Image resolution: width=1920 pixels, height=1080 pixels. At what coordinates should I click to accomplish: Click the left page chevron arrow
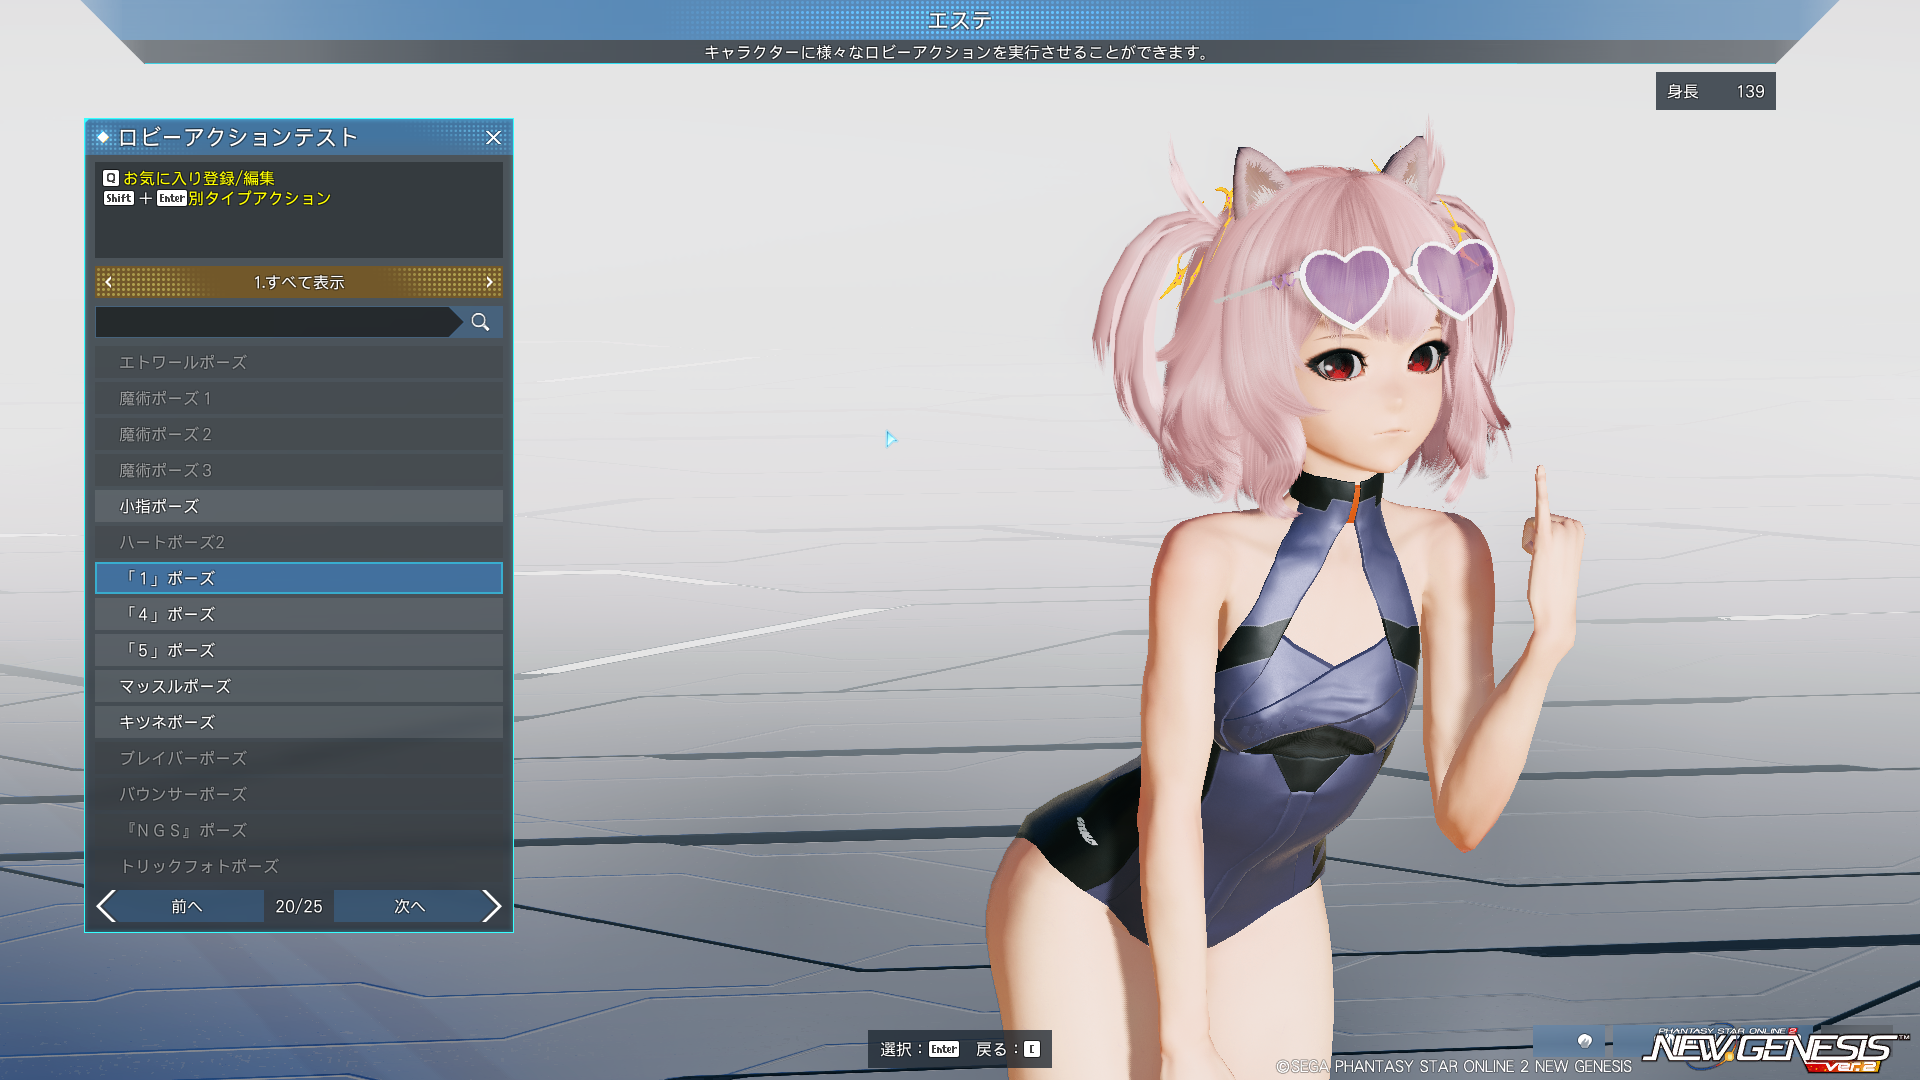pos(107,906)
